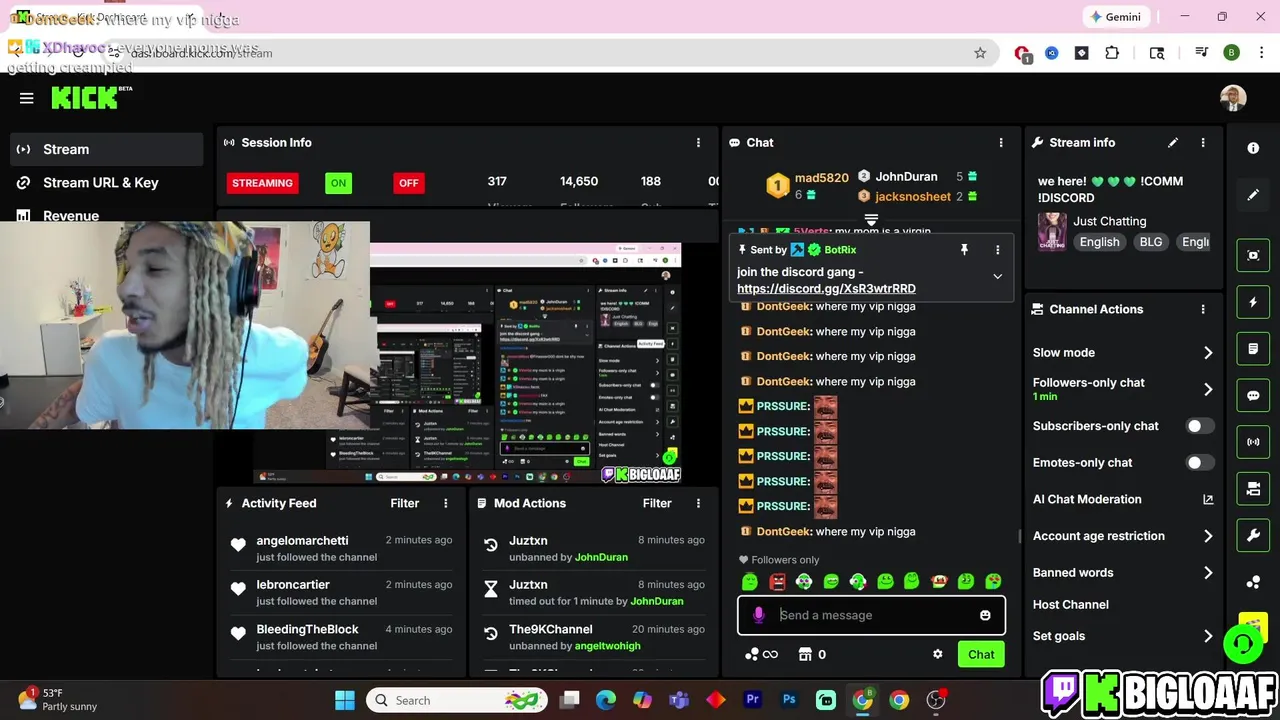
Task: Open Chrome extensions puzzle icon
Action: click(x=1112, y=53)
